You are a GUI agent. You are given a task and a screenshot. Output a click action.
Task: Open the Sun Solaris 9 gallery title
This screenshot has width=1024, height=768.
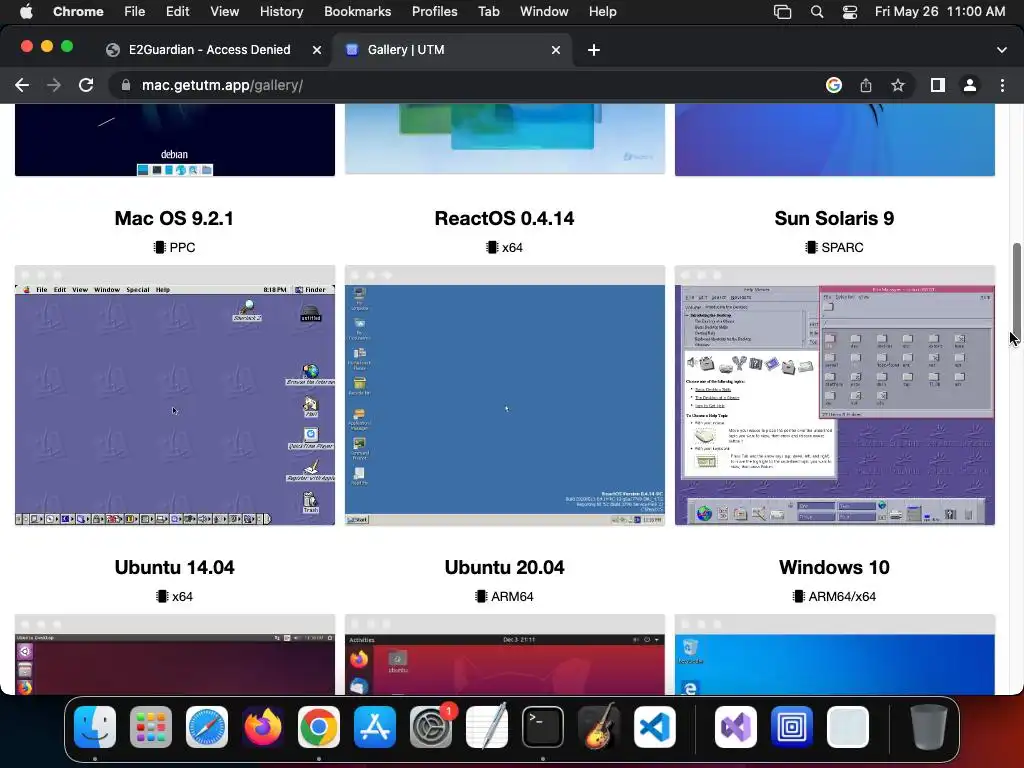834,218
